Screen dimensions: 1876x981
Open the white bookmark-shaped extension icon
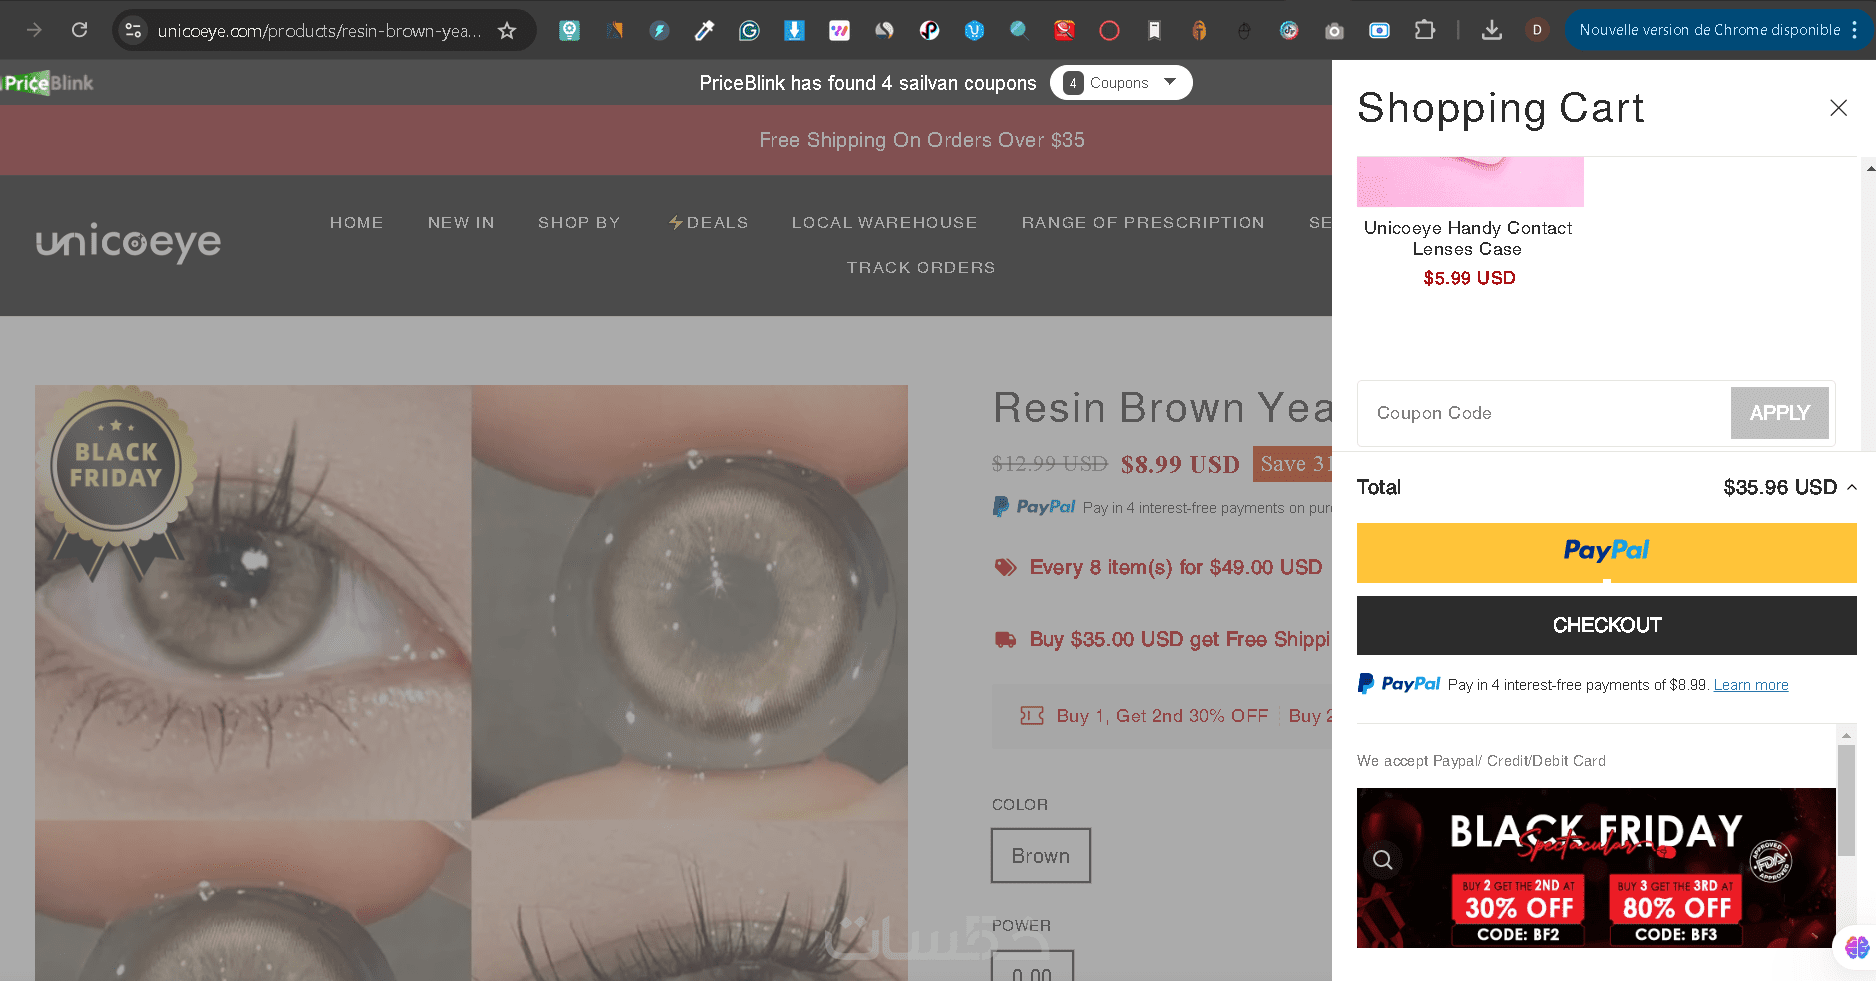click(1154, 30)
